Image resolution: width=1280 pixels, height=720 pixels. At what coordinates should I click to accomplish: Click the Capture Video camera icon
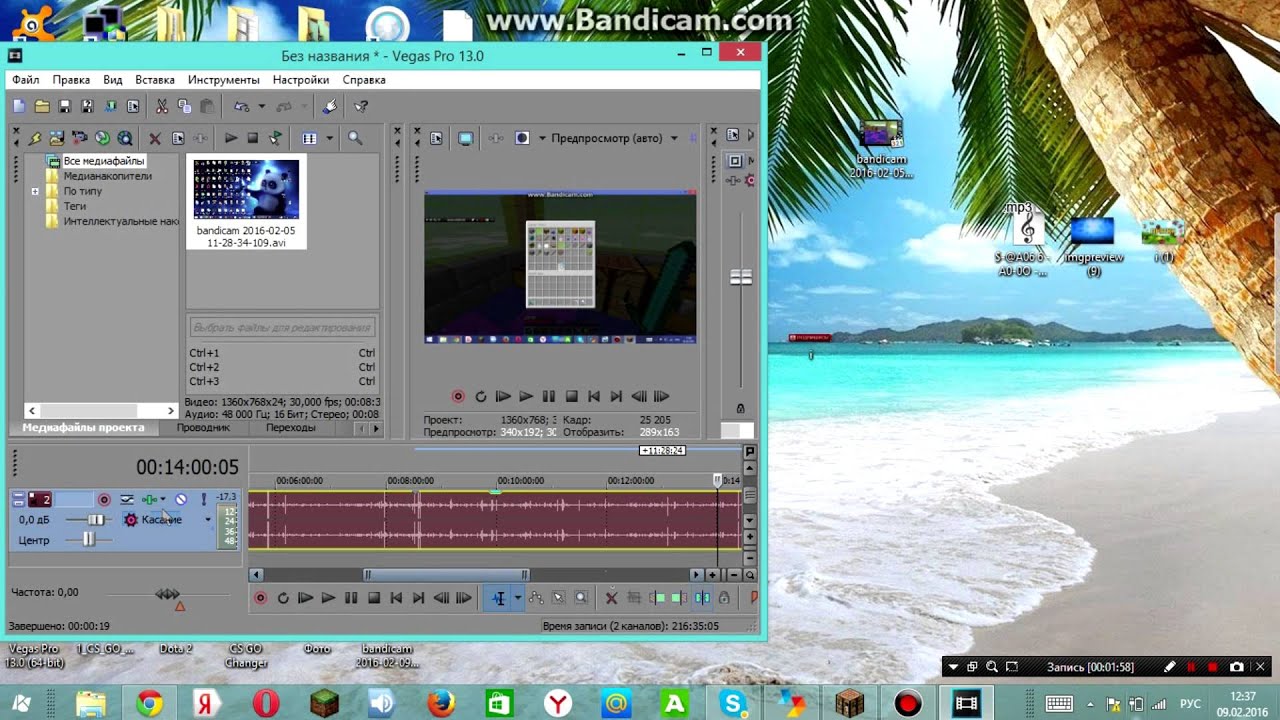tap(80, 138)
